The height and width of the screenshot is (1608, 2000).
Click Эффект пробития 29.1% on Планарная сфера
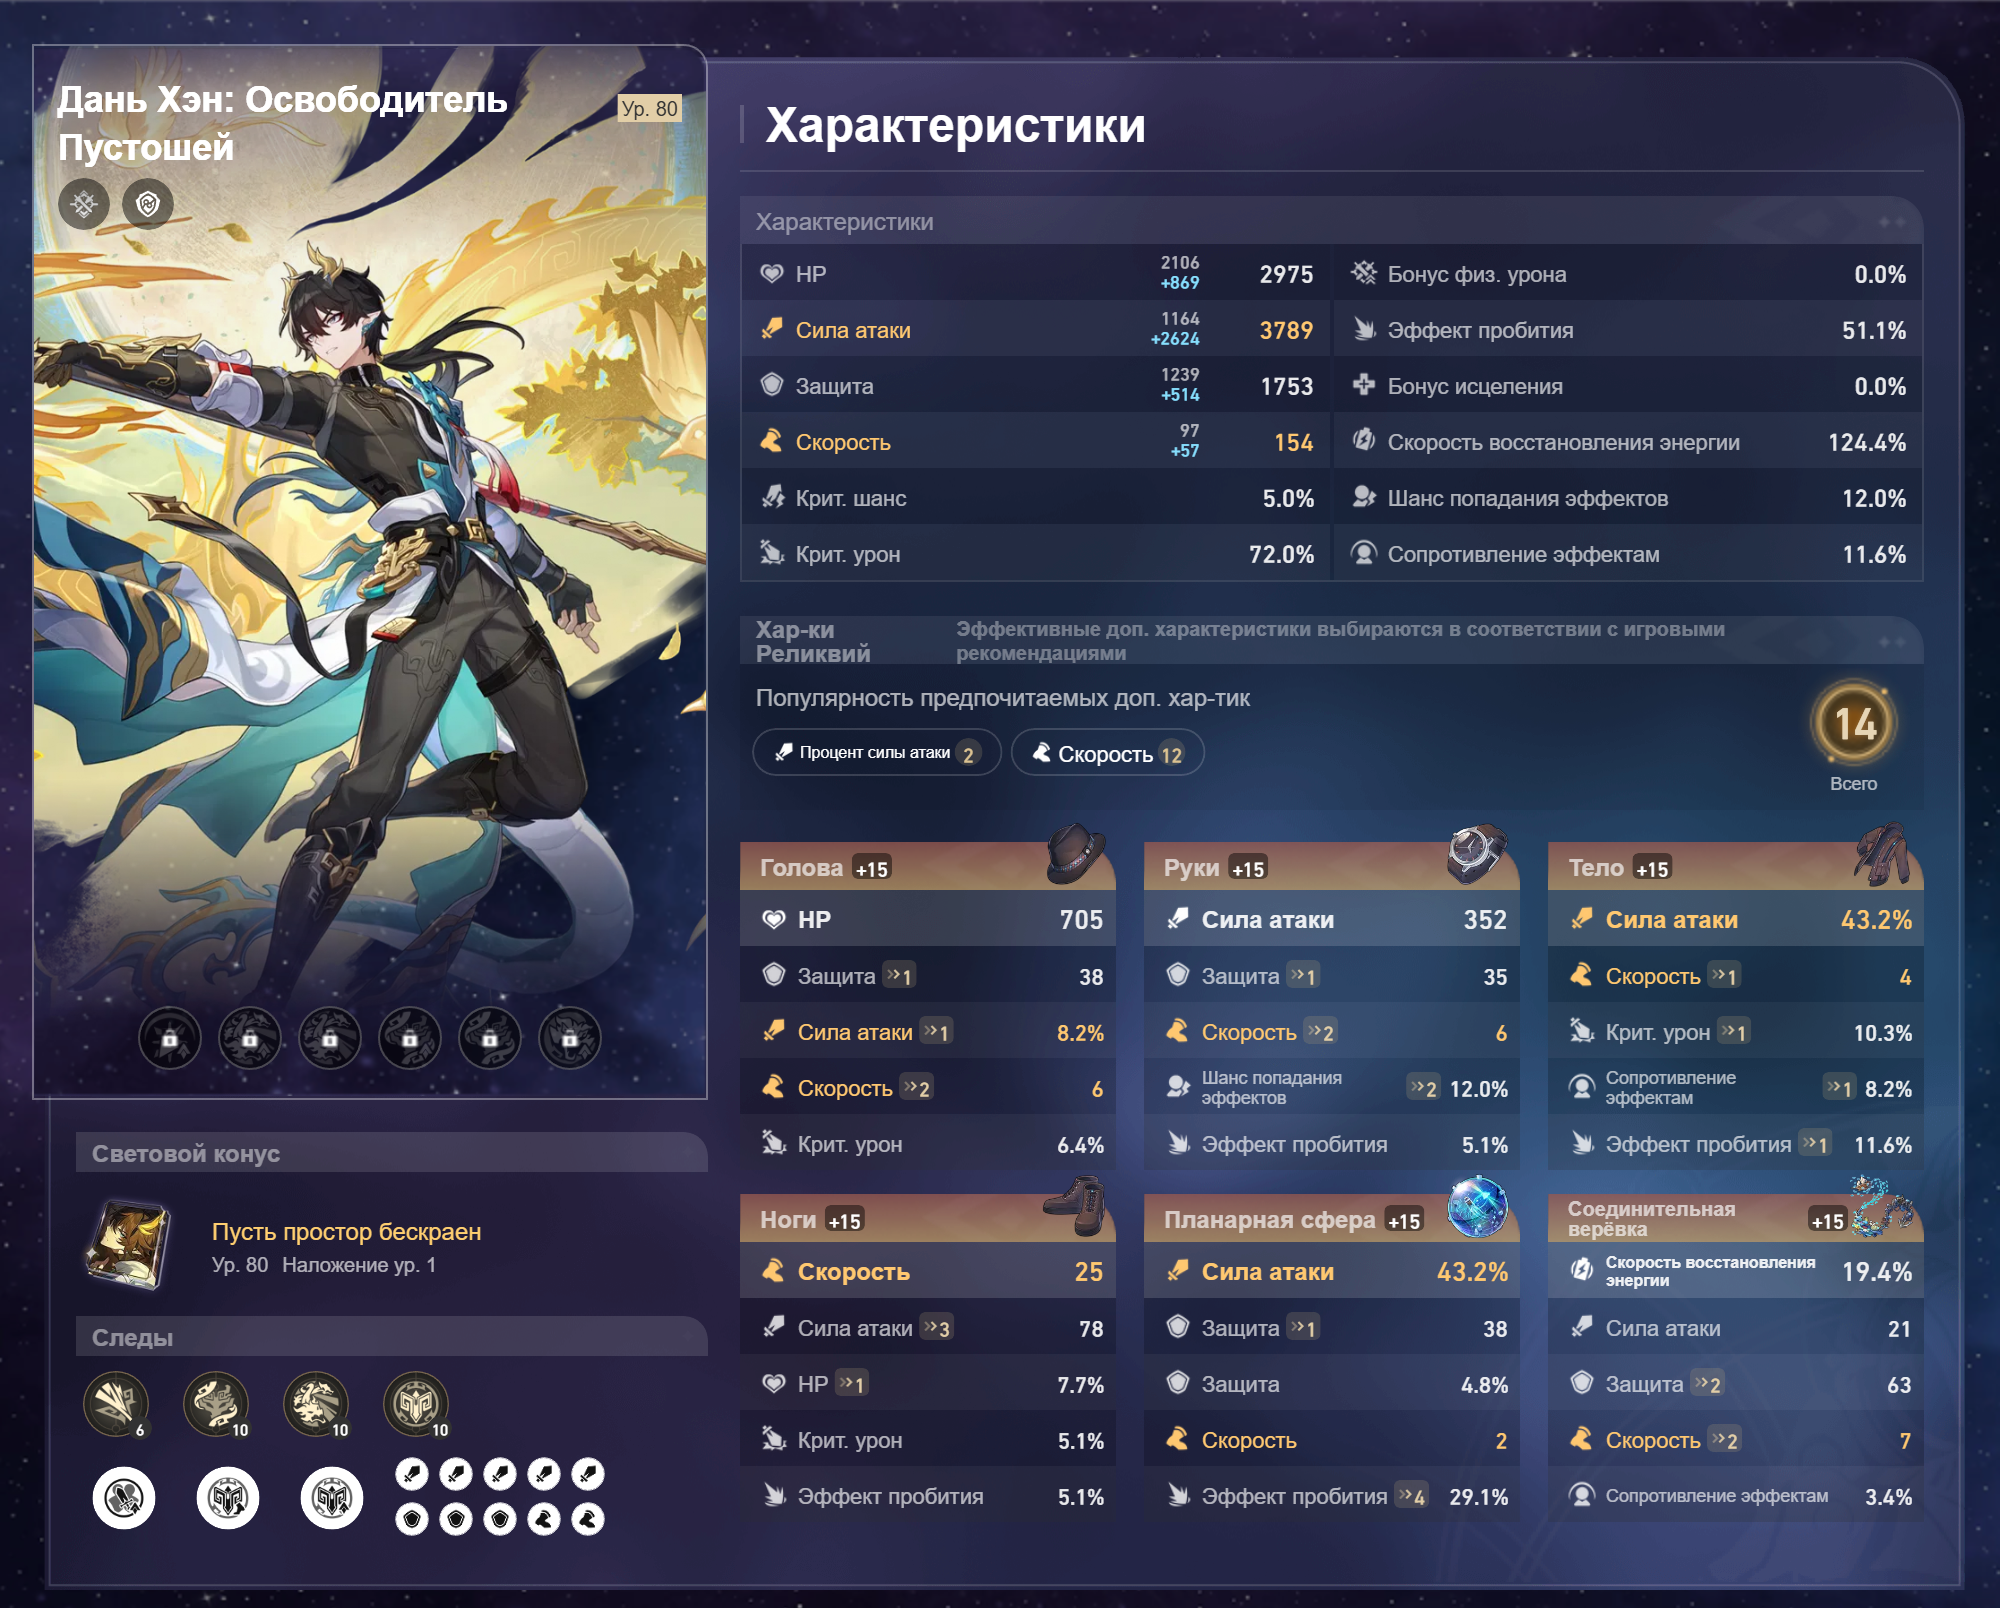[1331, 1496]
